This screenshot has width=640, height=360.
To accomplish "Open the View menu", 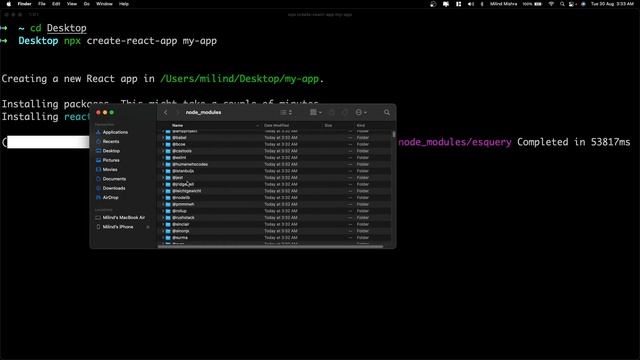I will click(x=71, y=4).
